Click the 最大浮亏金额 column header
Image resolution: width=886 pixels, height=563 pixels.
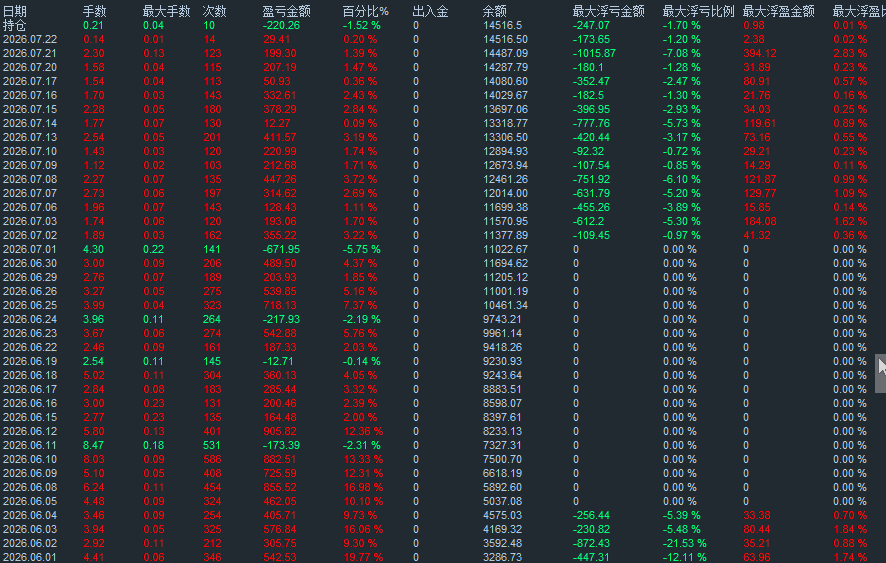(608, 11)
